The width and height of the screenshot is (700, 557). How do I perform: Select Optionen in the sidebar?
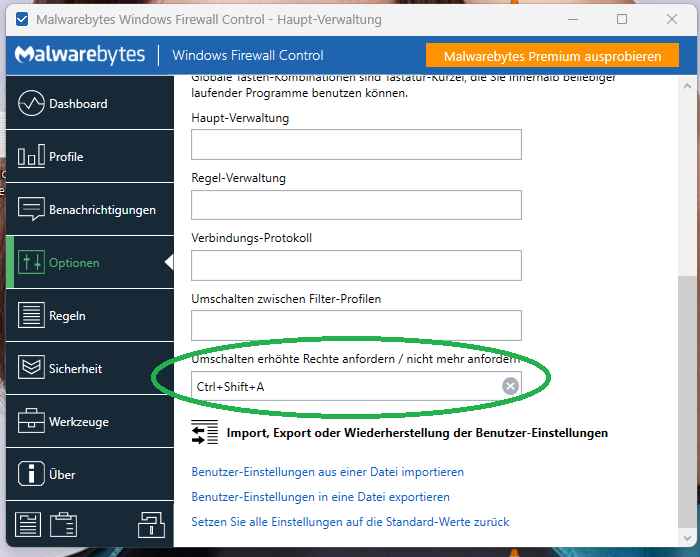pyautogui.click(x=90, y=262)
